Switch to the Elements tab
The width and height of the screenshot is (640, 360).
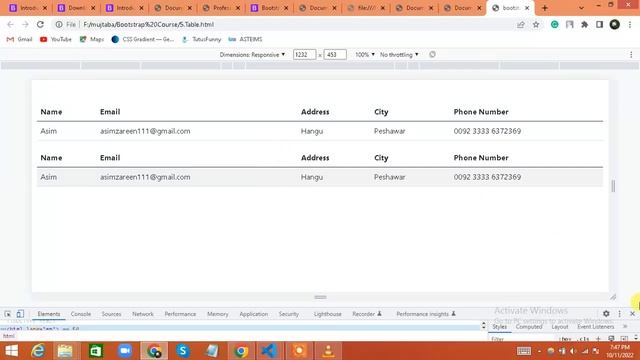(49, 314)
